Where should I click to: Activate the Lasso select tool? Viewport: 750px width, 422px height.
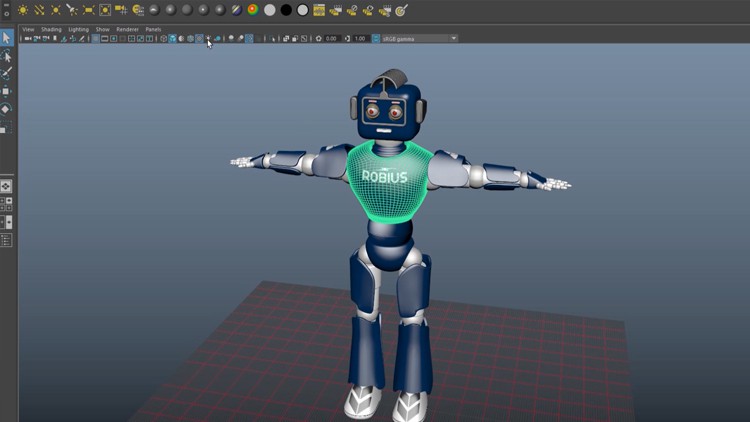point(7,56)
